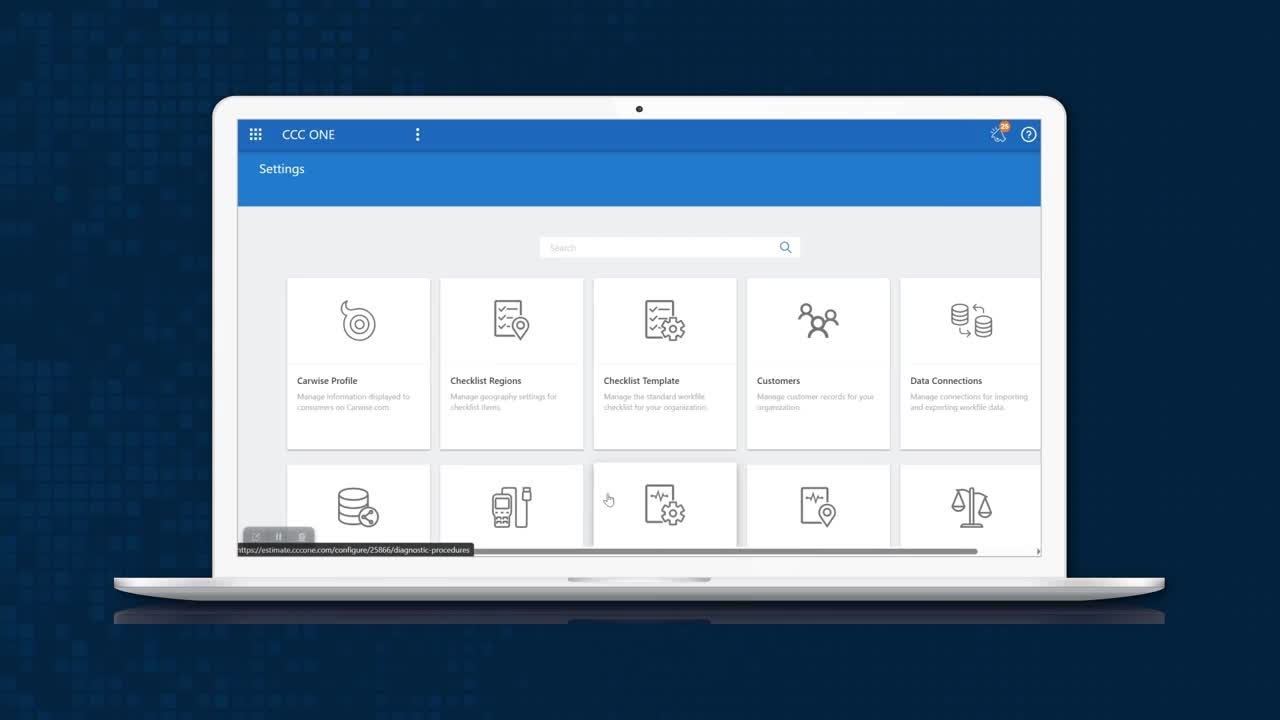This screenshot has width=1280, height=720.
Task: Open the three-dot vertical menu beside CCC ONE
Action: (x=417, y=134)
